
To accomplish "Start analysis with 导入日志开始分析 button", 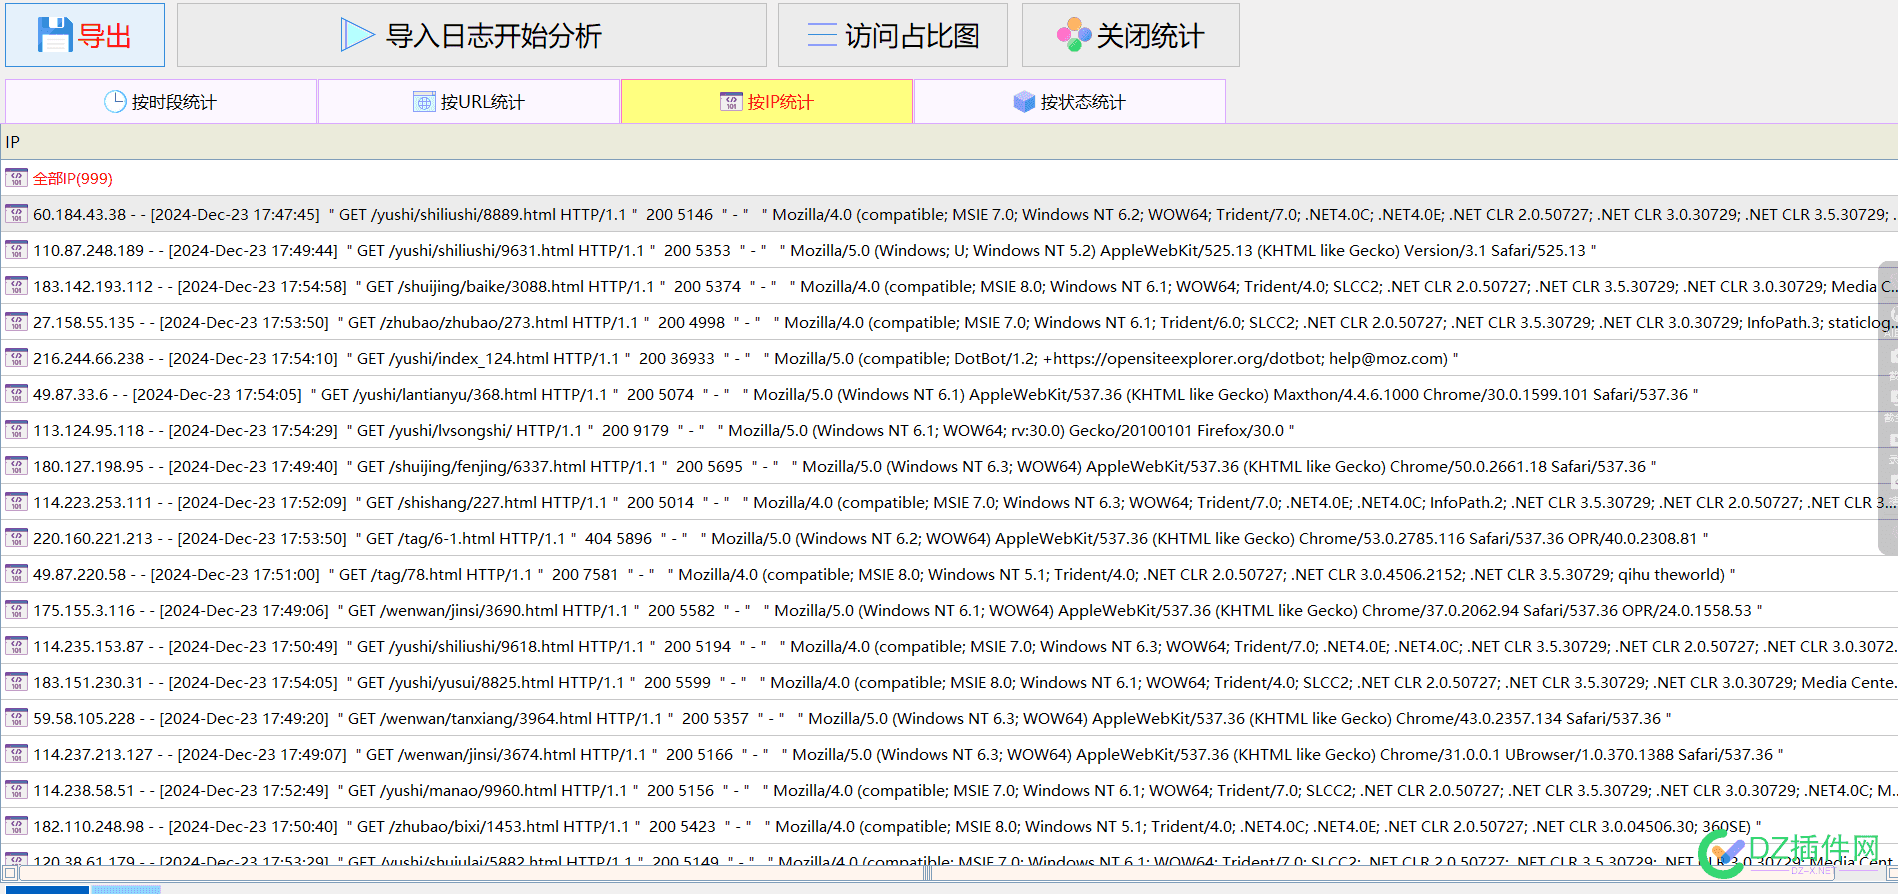I will click(x=472, y=35).
